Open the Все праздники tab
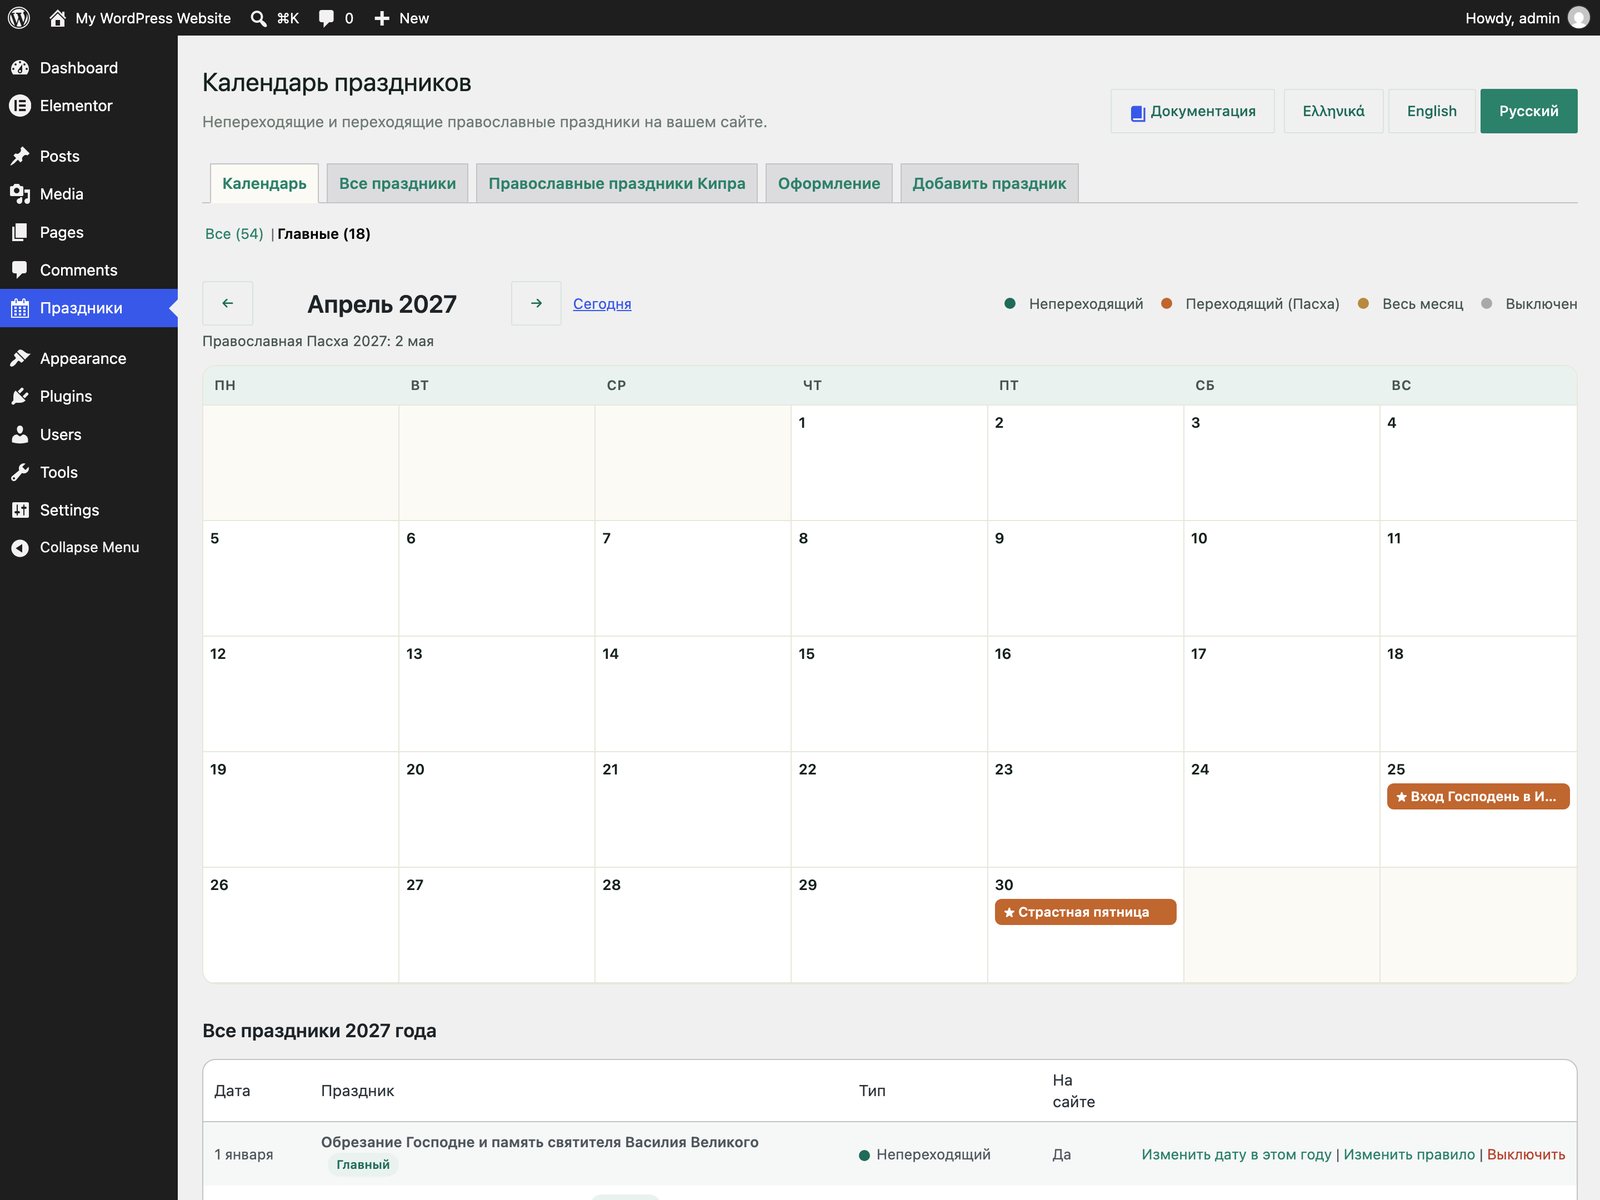The height and width of the screenshot is (1200, 1600). (397, 183)
